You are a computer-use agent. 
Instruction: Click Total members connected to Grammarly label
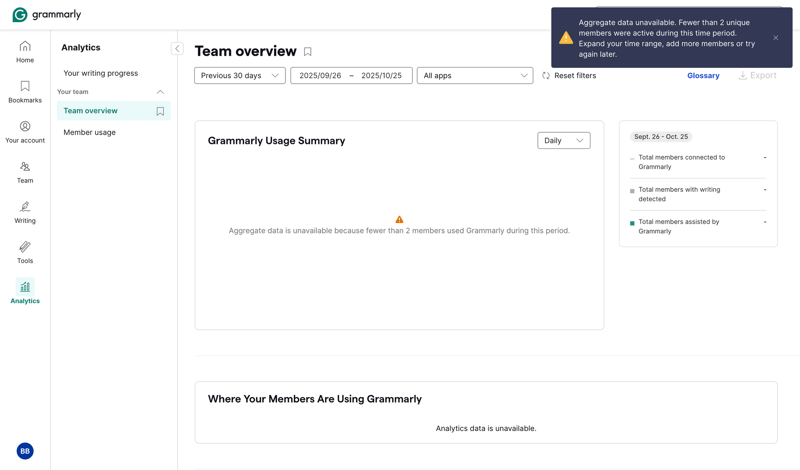click(x=682, y=162)
